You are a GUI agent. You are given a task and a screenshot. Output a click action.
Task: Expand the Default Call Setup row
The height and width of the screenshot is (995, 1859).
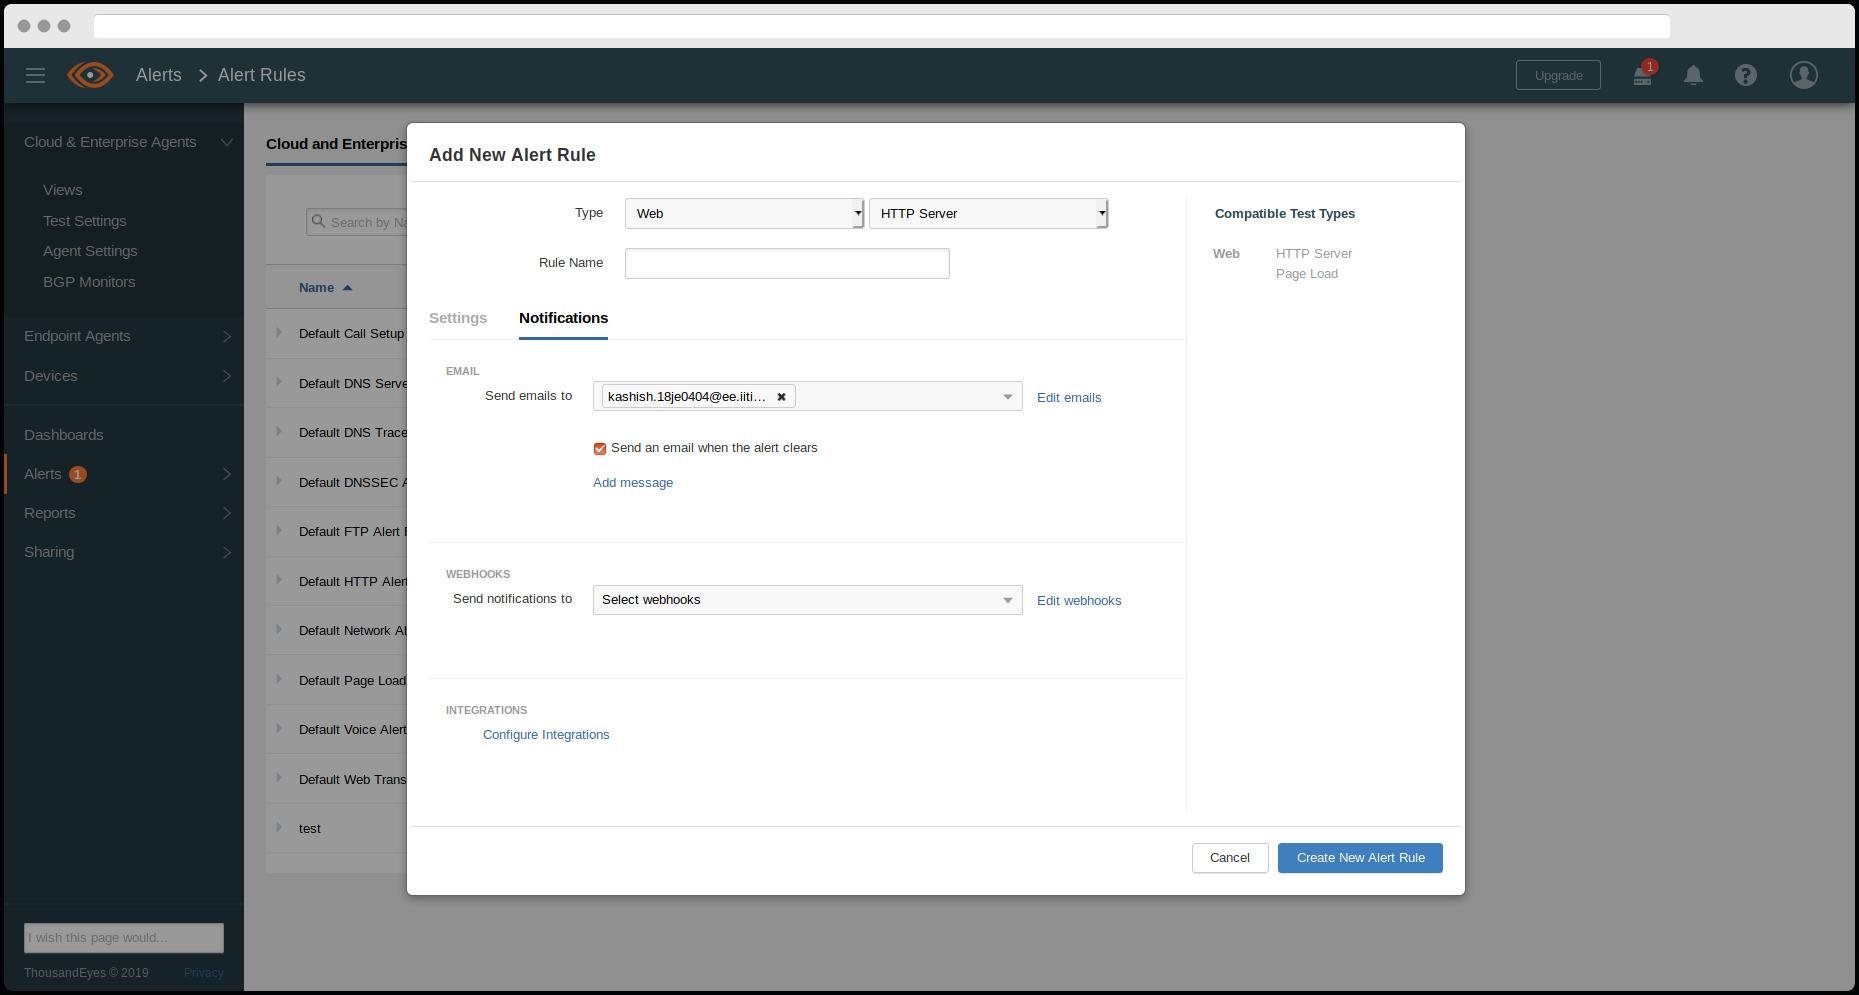[x=279, y=333]
